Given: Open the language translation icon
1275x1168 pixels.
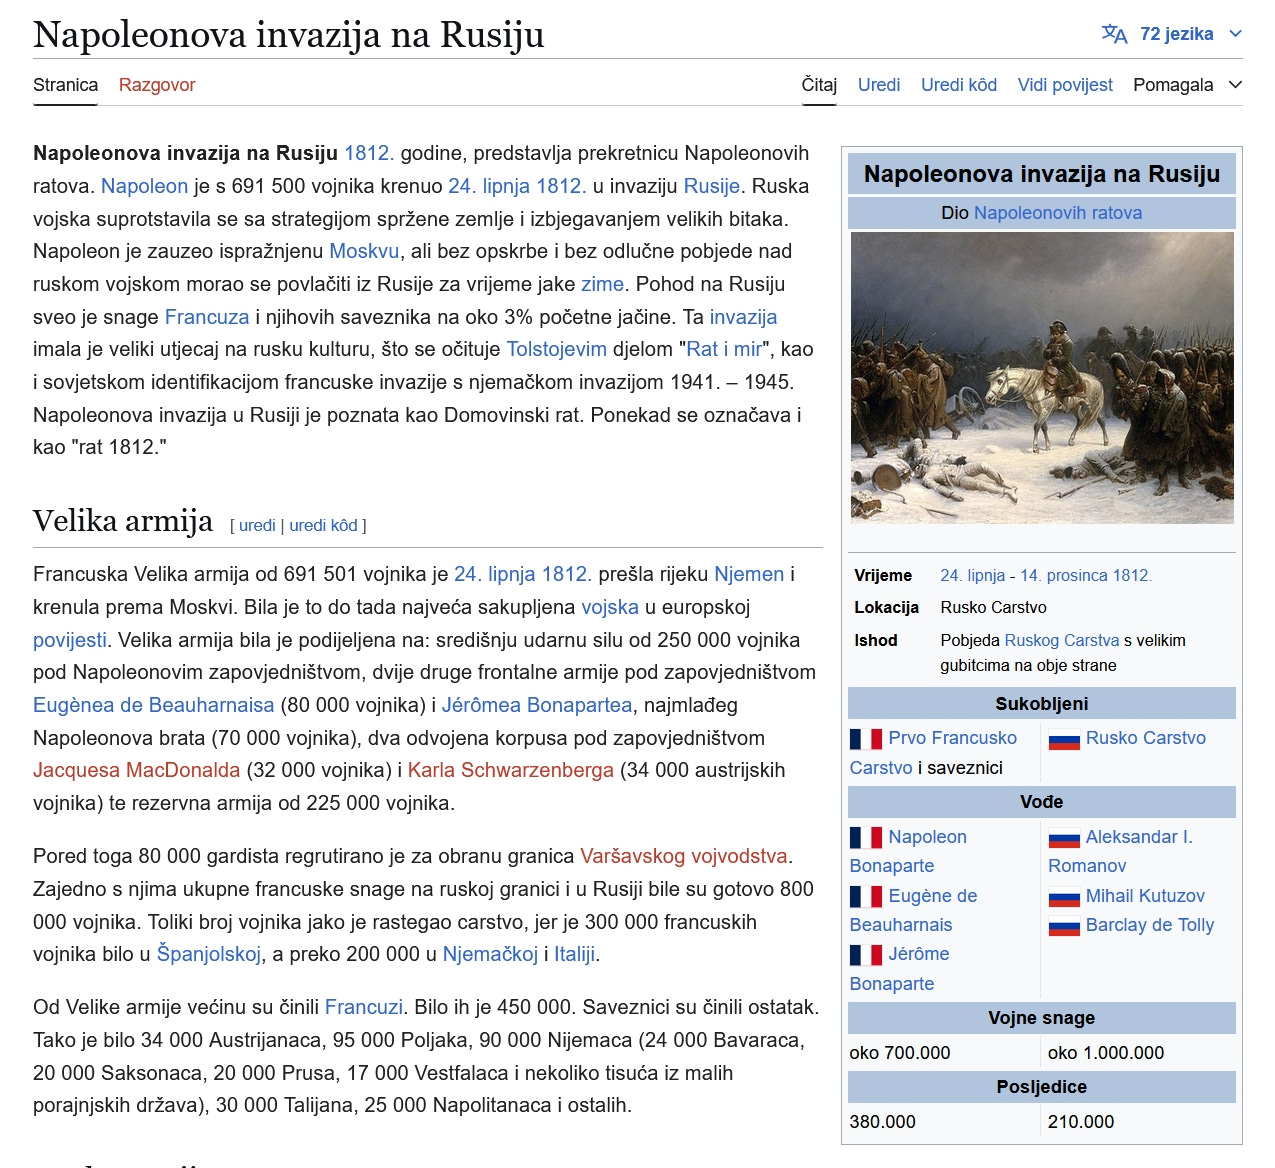Looking at the screenshot, I should click(1114, 34).
